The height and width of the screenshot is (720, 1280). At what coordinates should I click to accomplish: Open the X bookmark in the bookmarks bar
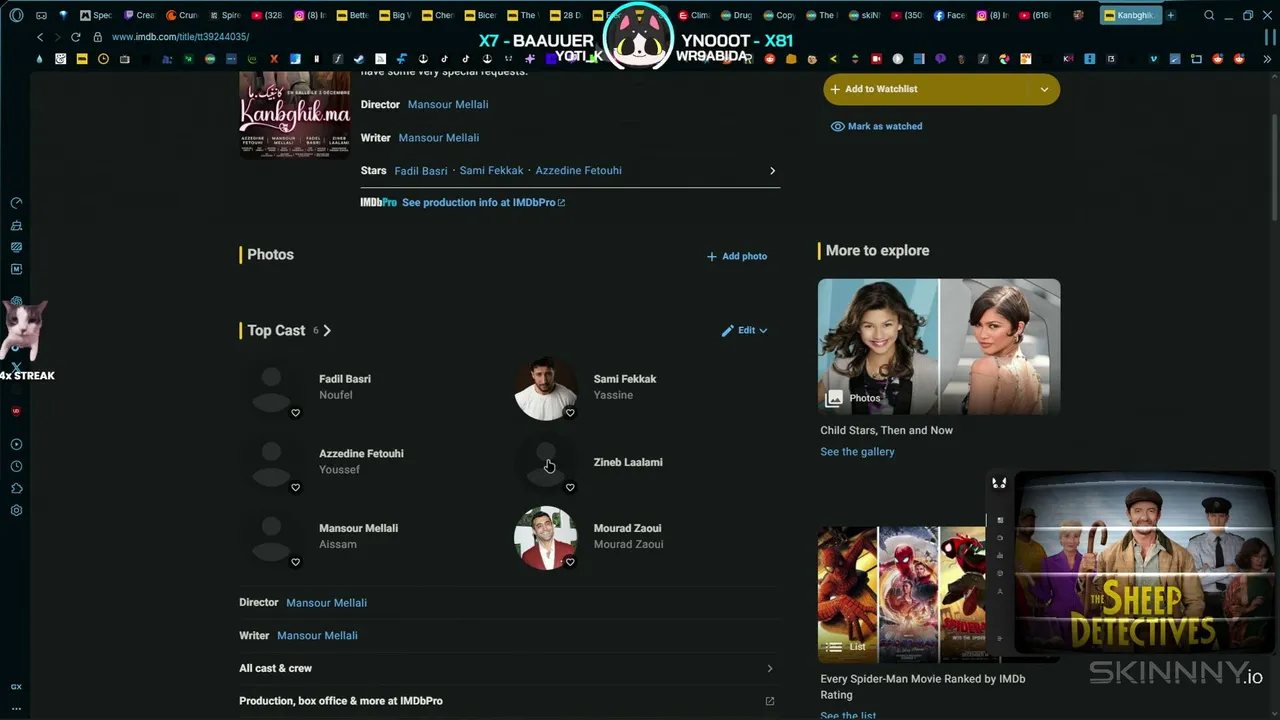(273, 59)
